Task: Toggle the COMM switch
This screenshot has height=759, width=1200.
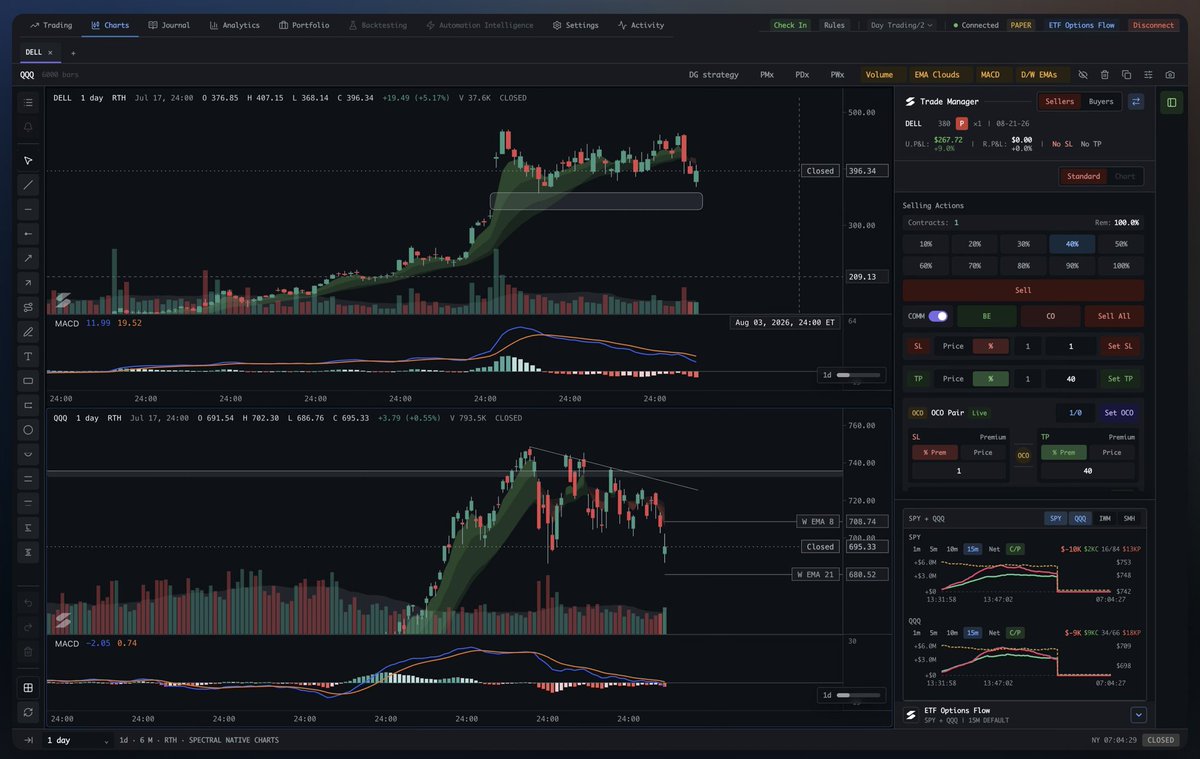Action: click(938, 316)
